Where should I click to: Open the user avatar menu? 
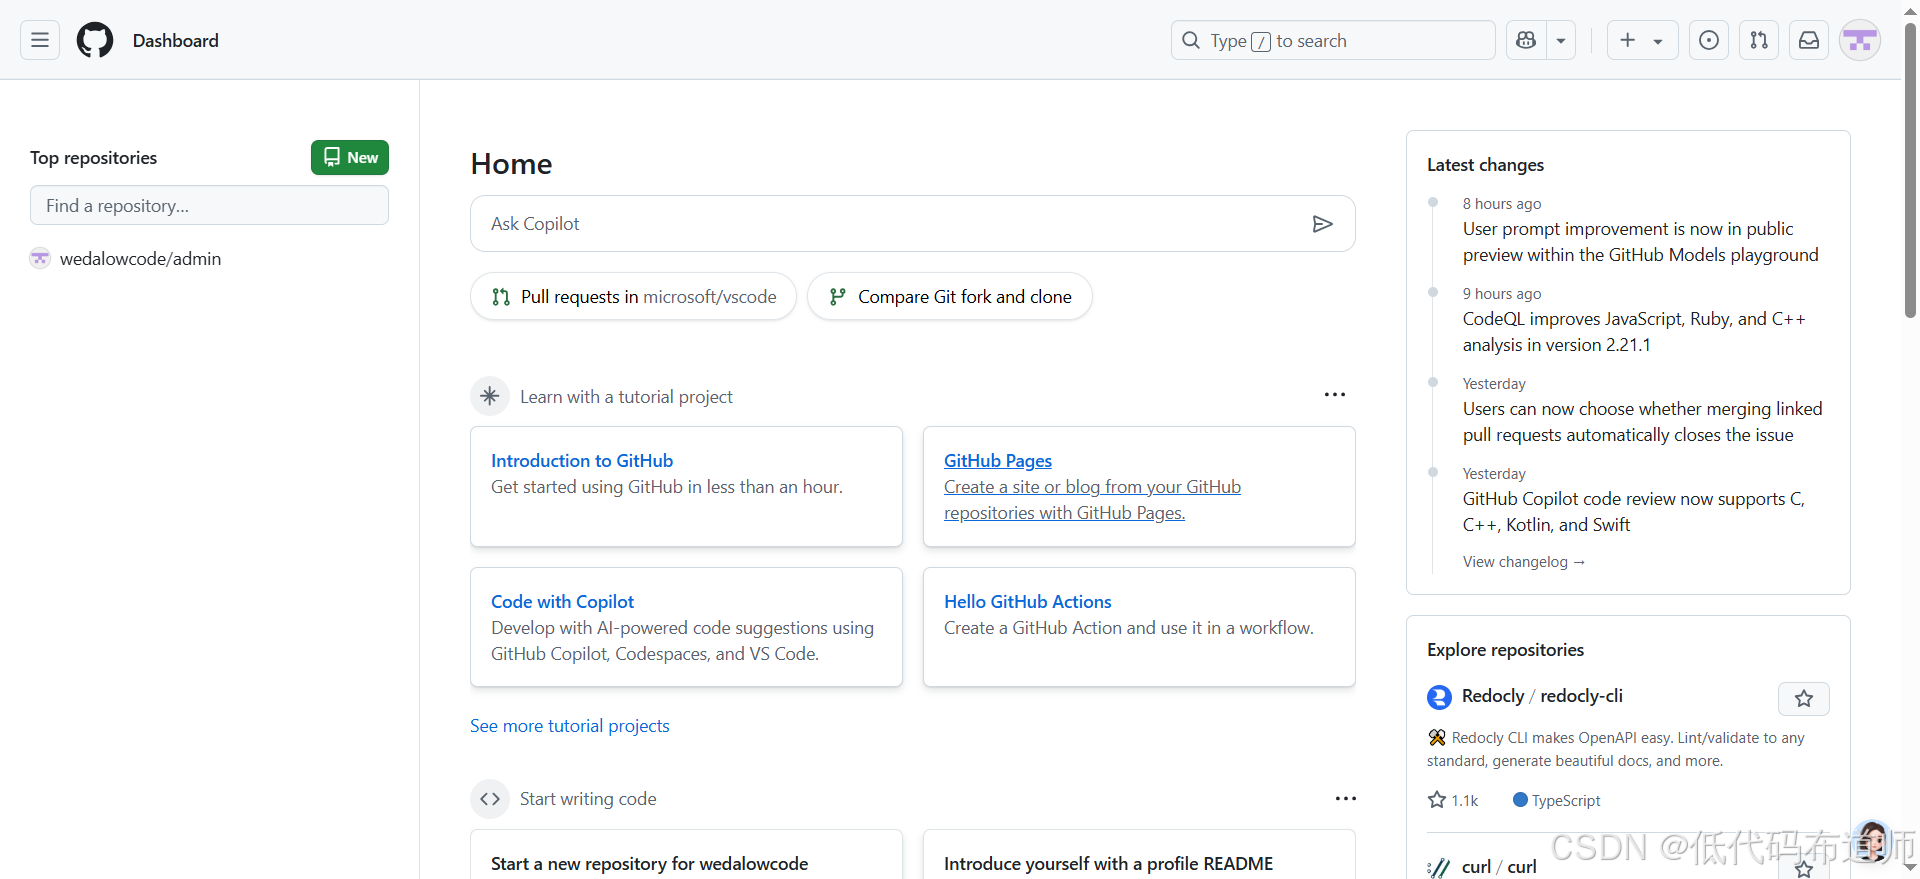(1860, 40)
